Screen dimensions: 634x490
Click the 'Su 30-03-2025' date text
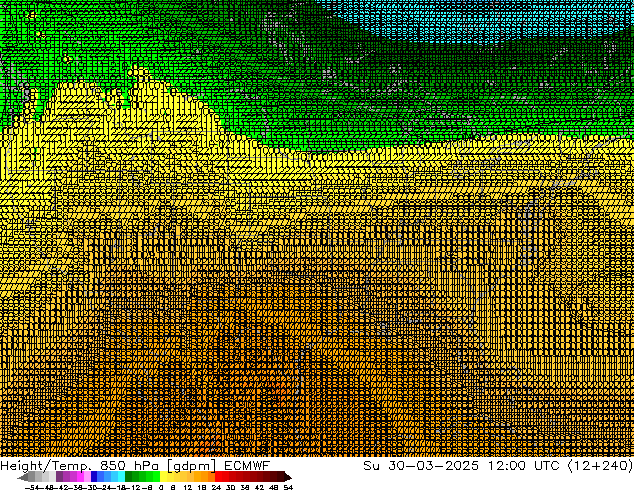click(x=421, y=466)
